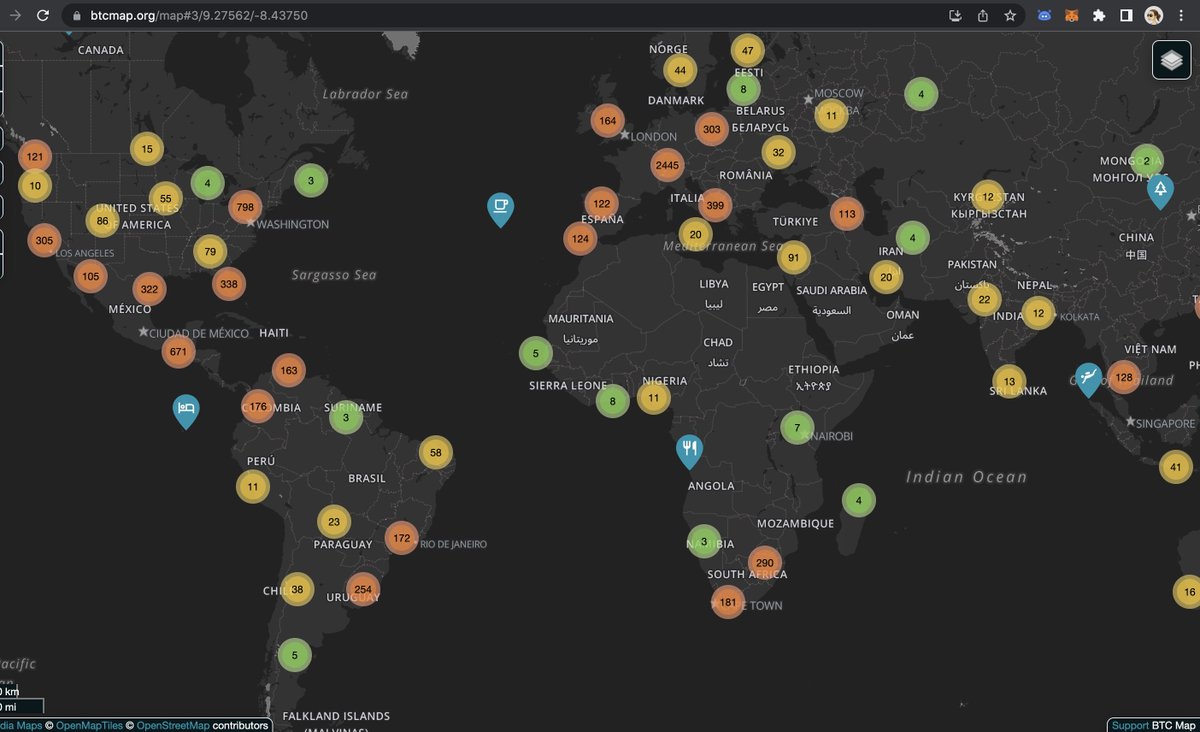1200x732 pixels.
Task: Click the 181 cluster near Cape Town
Action: (728, 602)
